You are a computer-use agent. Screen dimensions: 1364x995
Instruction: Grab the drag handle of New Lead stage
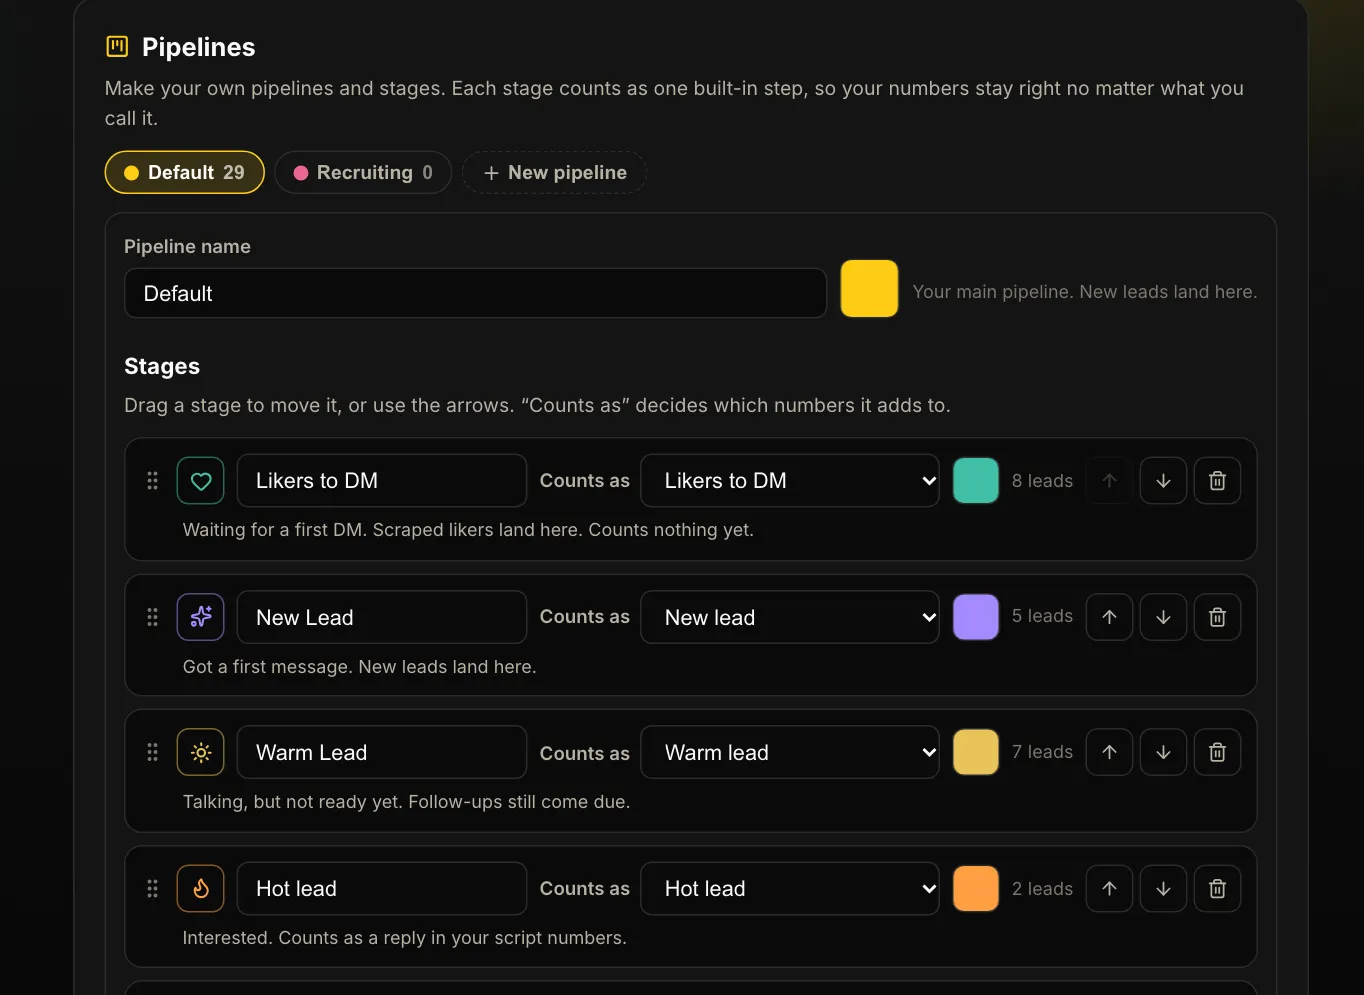152,617
